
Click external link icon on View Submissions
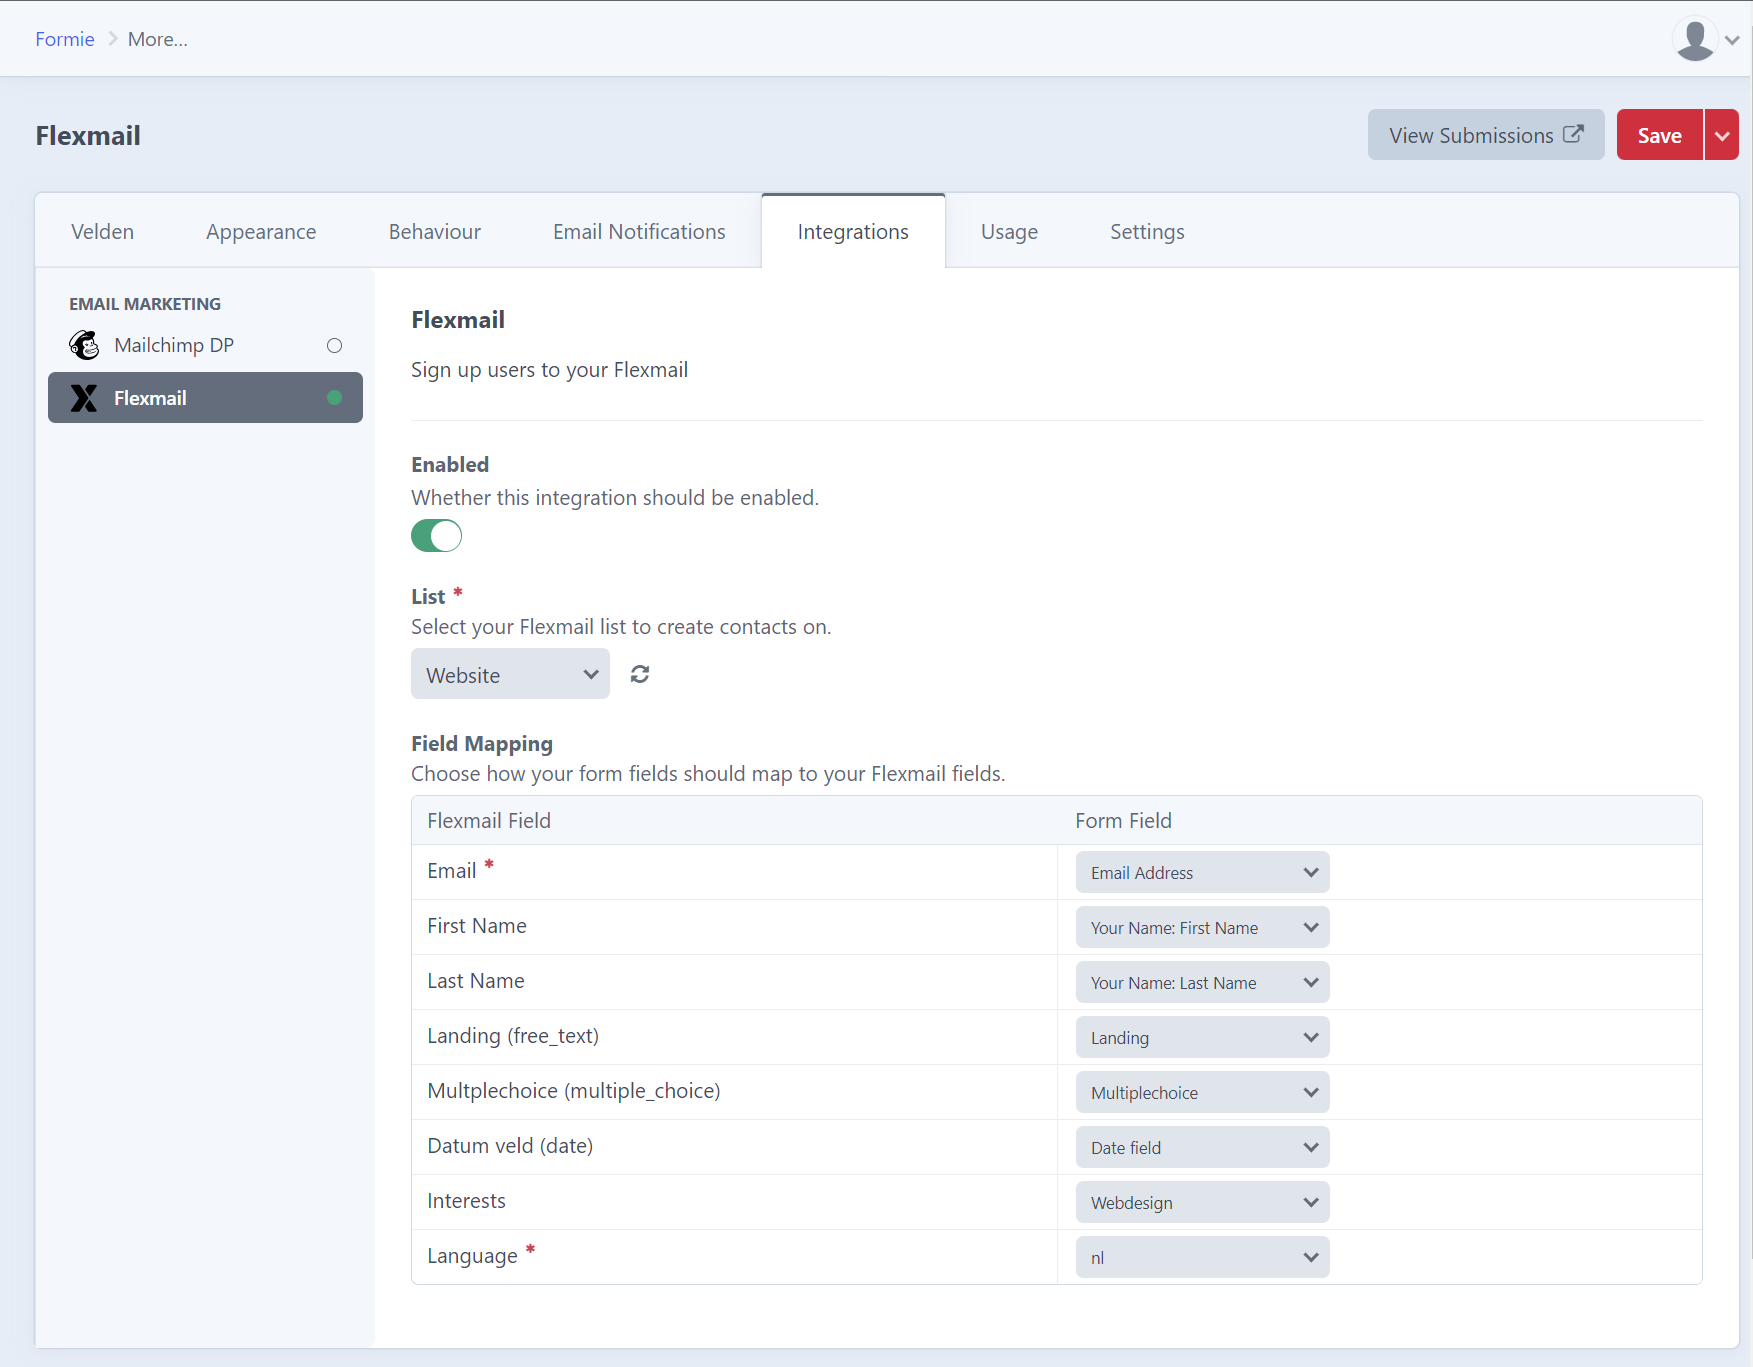(x=1573, y=134)
